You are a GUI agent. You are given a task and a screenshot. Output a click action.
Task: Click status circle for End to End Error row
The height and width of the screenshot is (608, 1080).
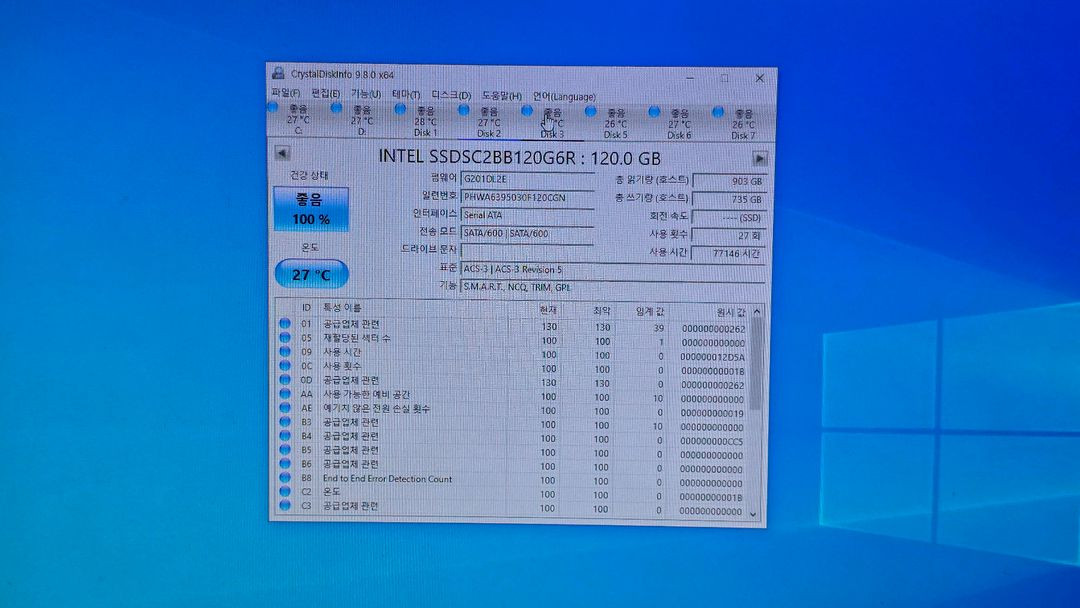(x=284, y=477)
